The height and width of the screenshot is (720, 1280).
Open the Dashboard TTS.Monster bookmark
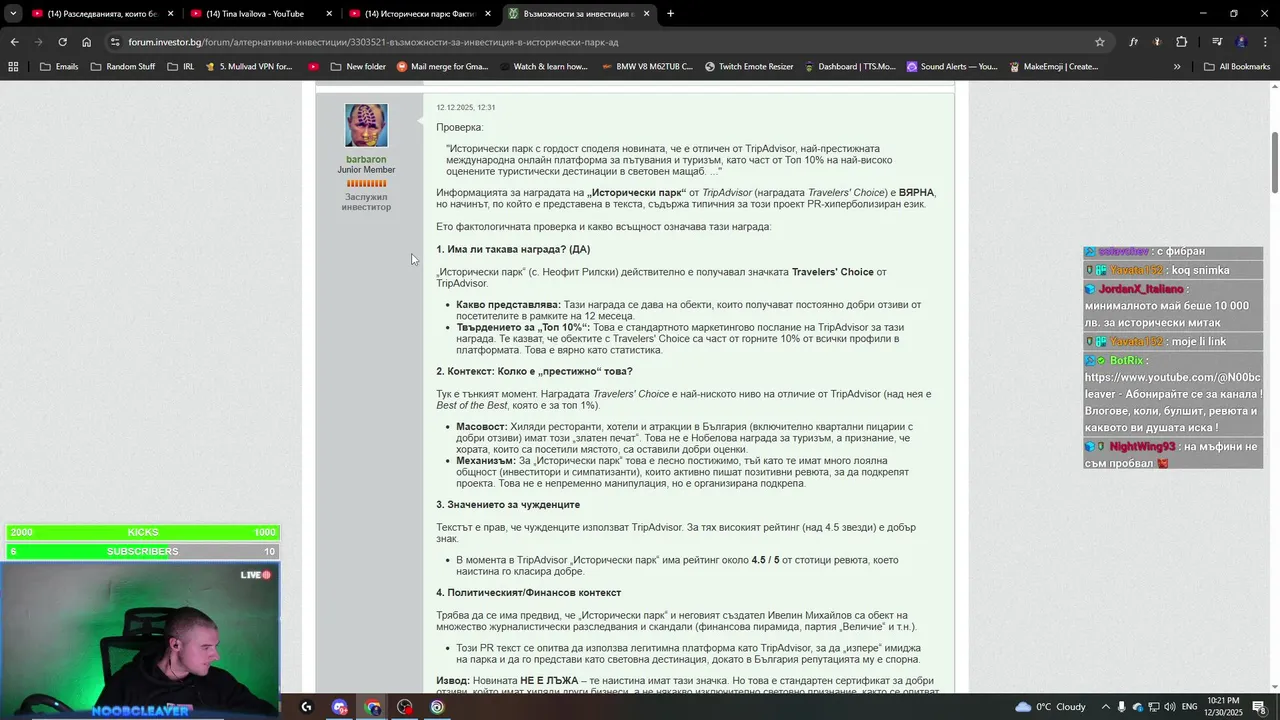point(849,67)
